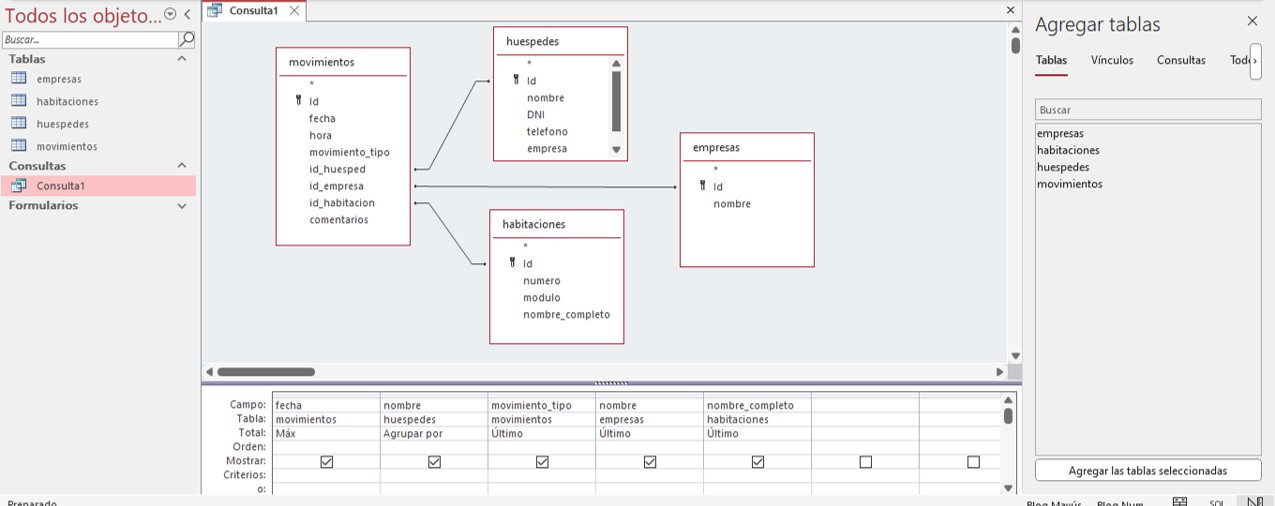
Task: Select DNI field in huespedes table
Action: pyautogui.click(x=535, y=115)
